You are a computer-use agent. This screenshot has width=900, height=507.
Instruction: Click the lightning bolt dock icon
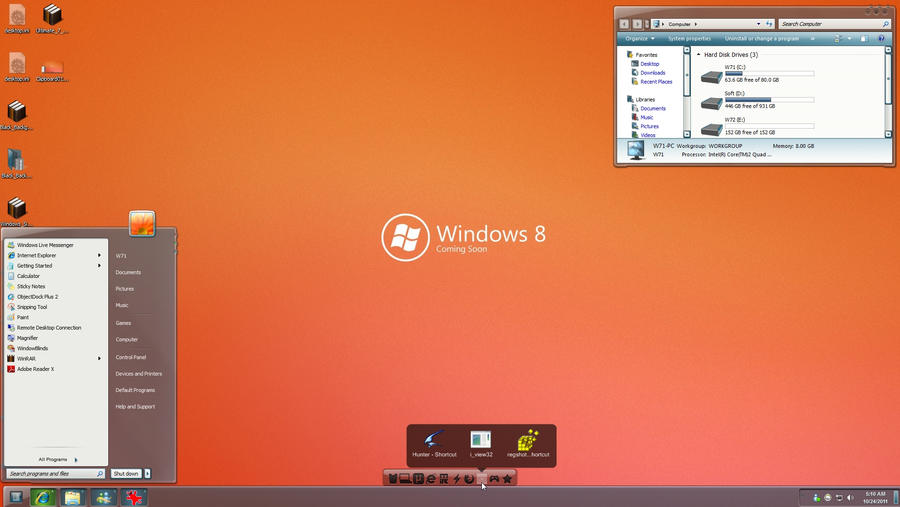pyautogui.click(x=456, y=478)
